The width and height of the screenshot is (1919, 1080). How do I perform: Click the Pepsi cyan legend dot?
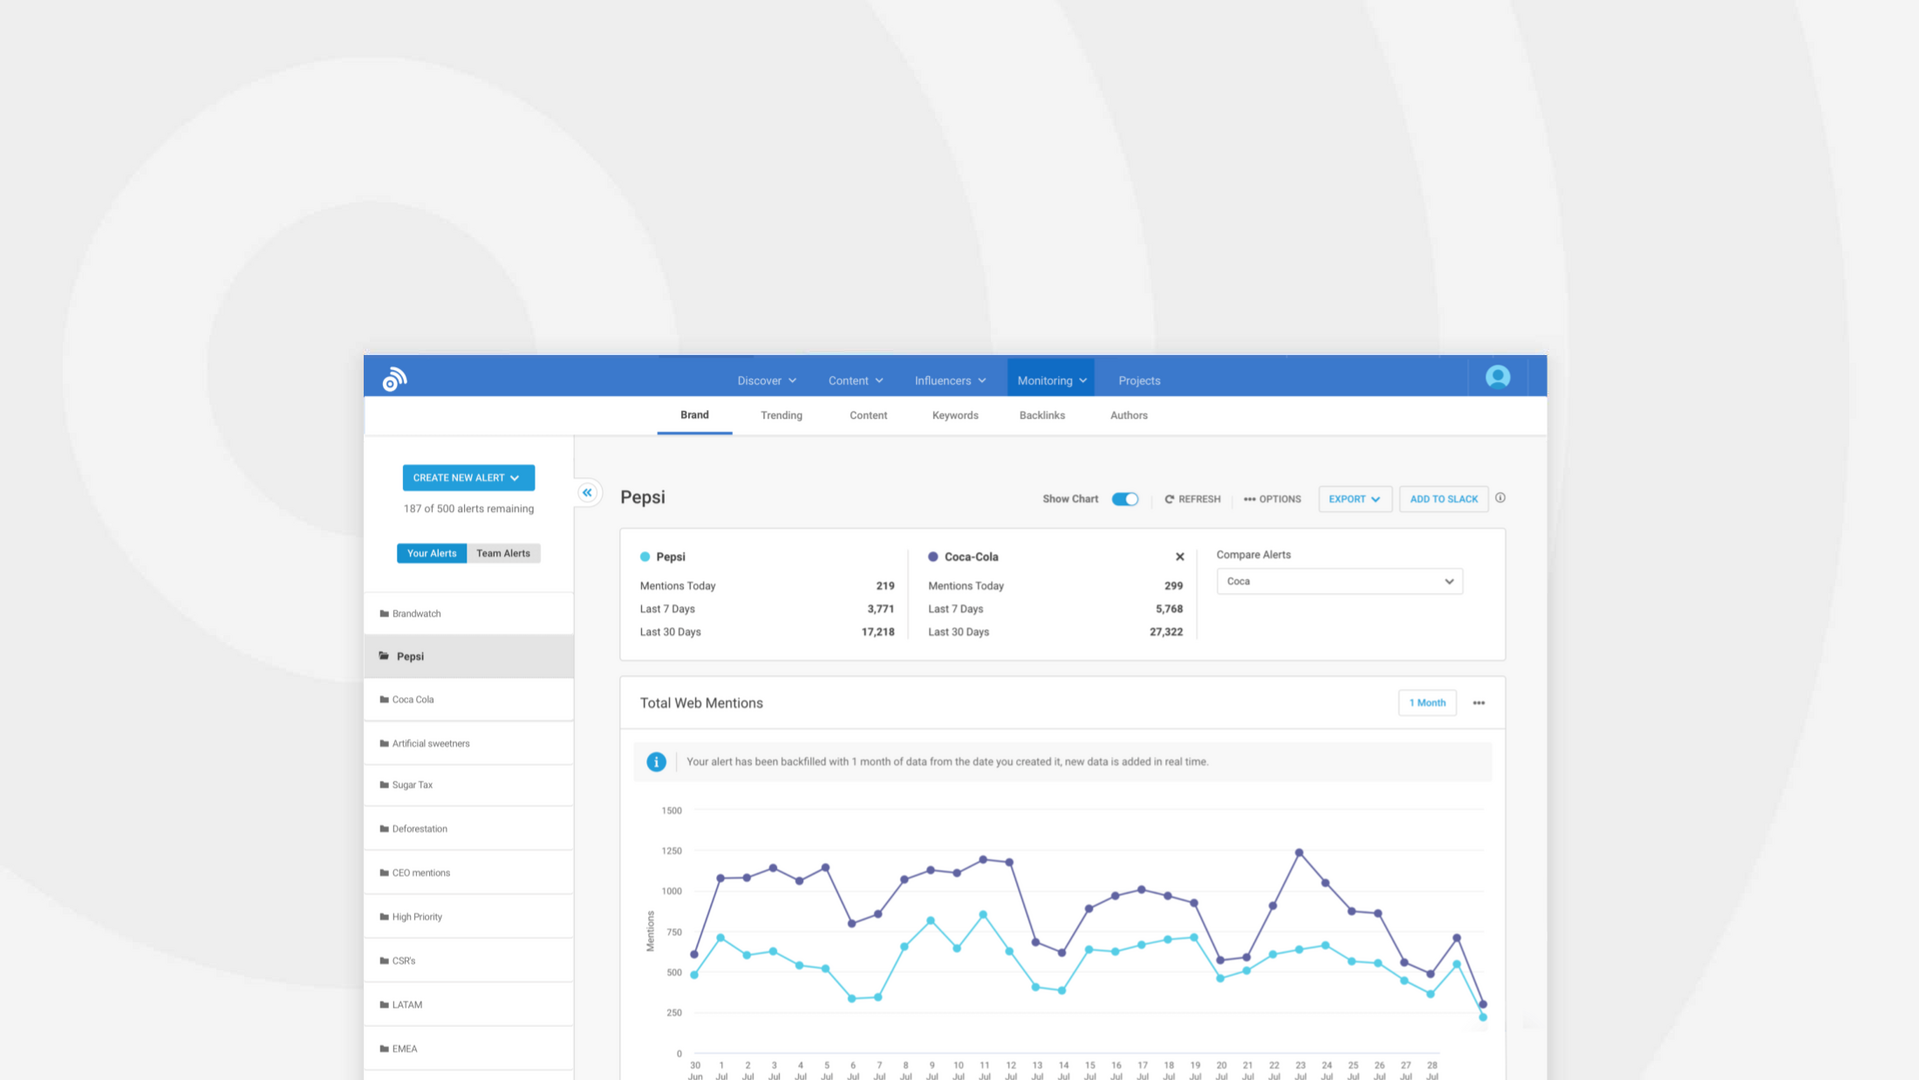tap(645, 557)
